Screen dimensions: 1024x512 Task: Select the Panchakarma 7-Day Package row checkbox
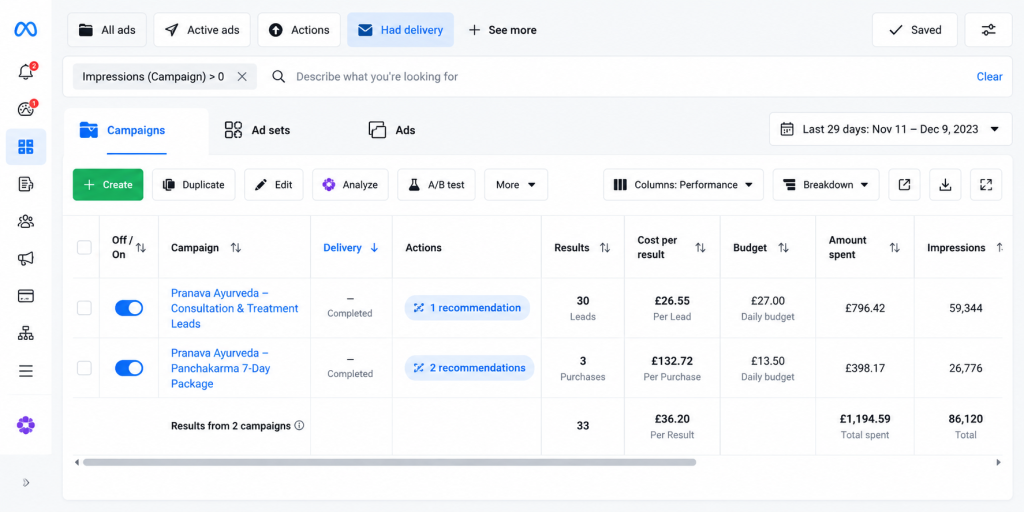click(x=84, y=368)
